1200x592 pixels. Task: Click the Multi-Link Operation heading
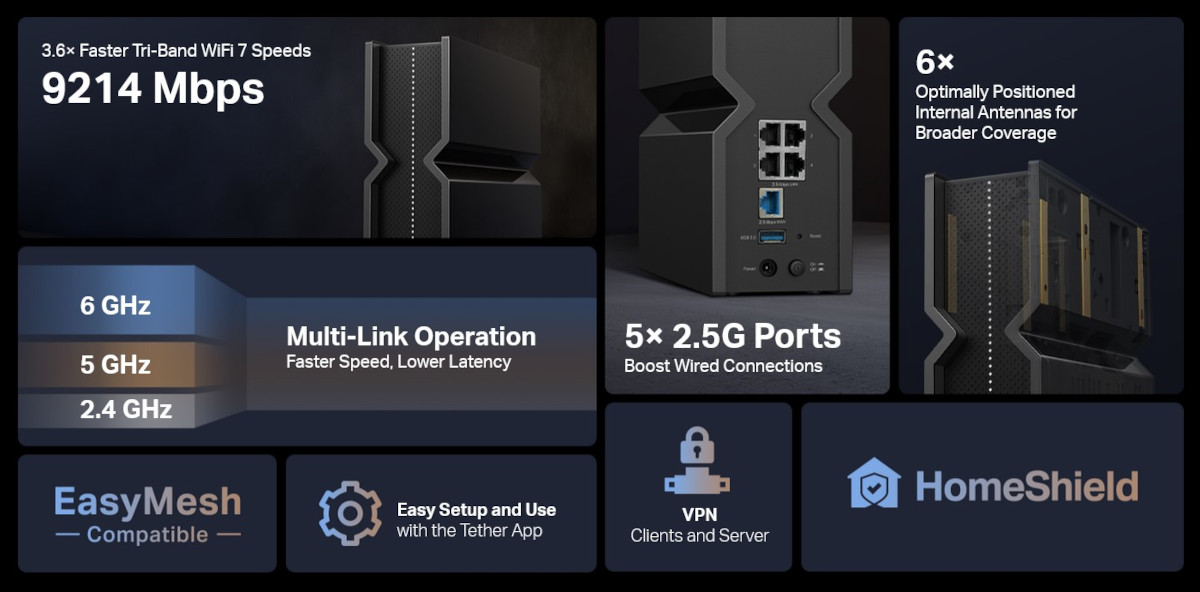coord(411,336)
